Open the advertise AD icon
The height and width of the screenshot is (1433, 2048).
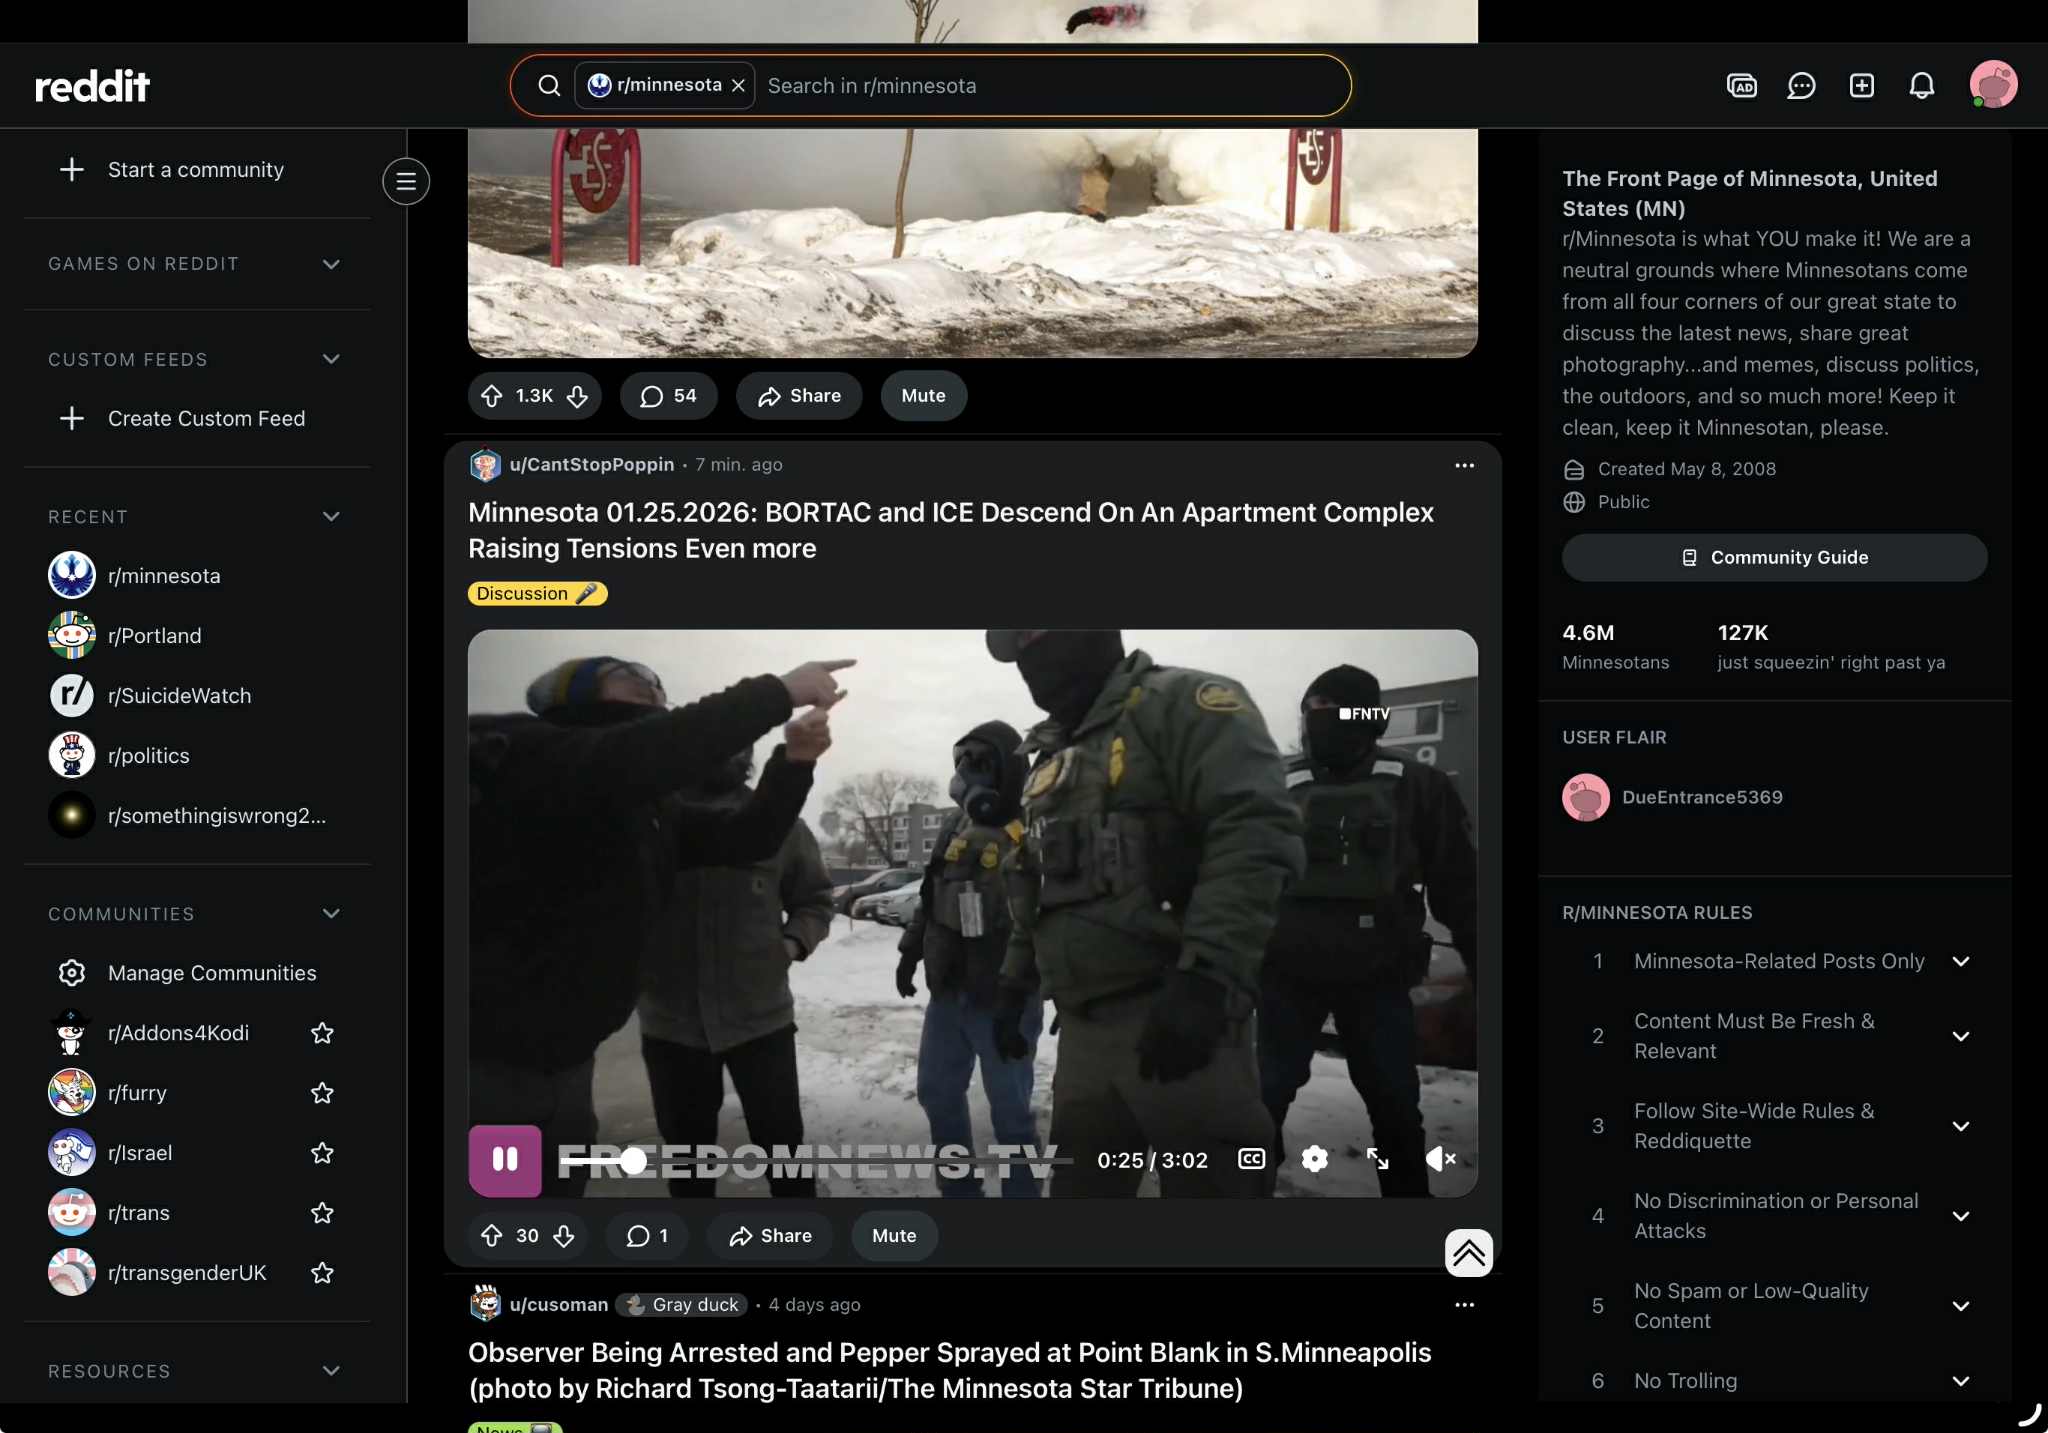tap(1741, 86)
